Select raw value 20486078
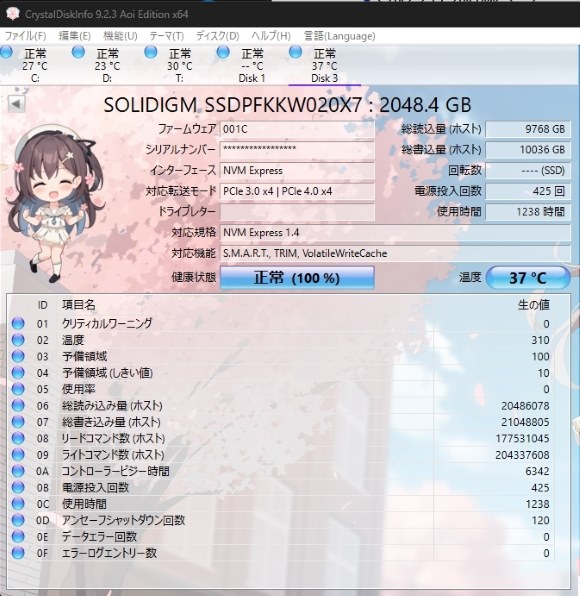Viewport: 580px width, 596px height. tap(525, 406)
